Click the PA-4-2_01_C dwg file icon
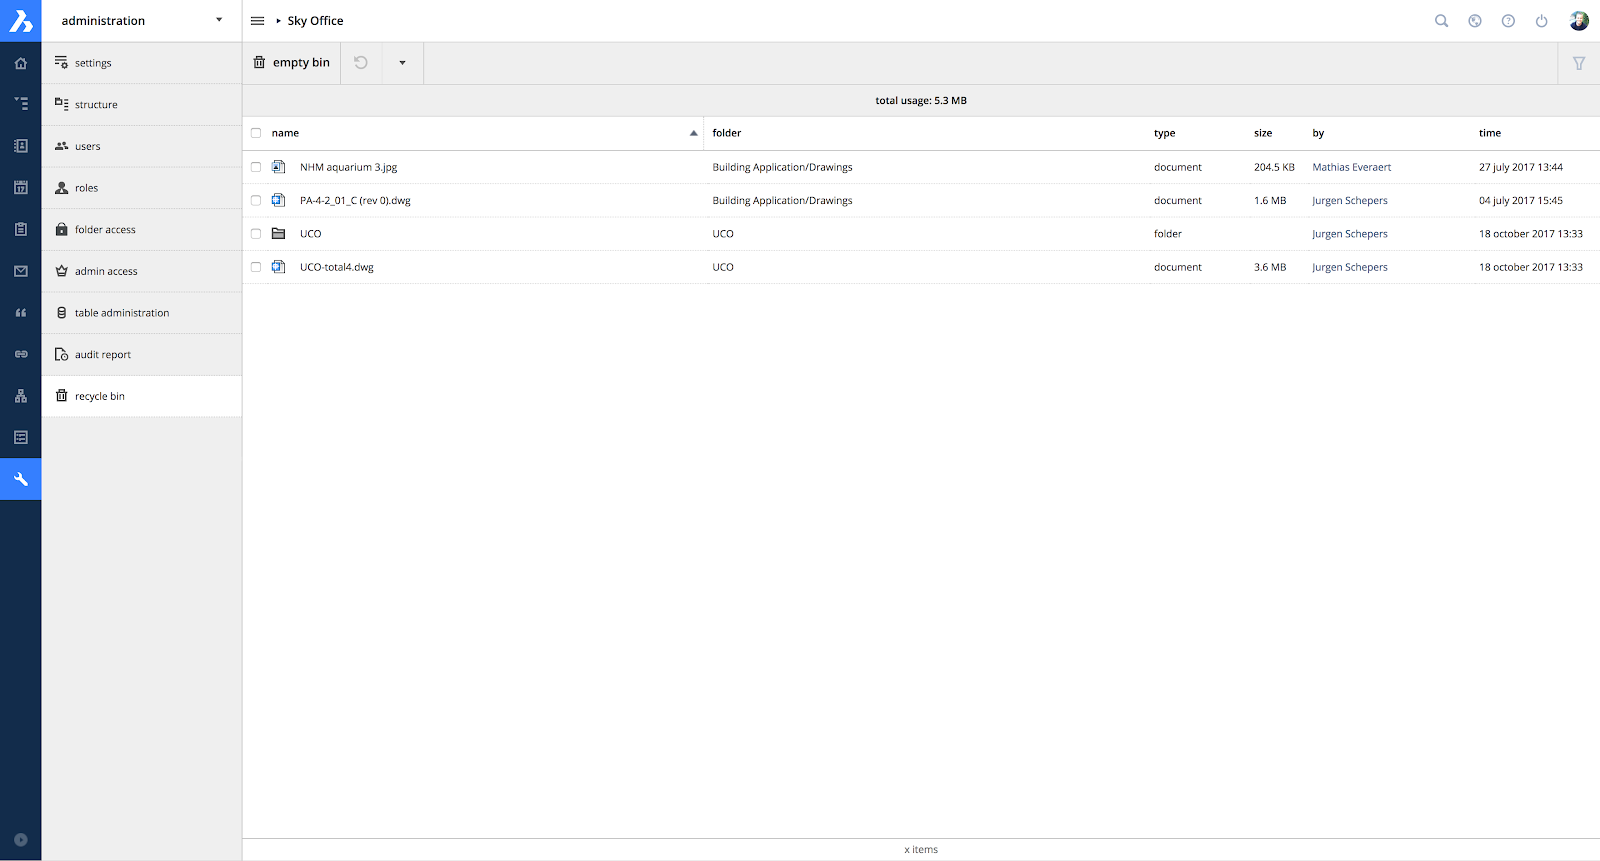Viewport: 1600px width, 861px height. tap(279, 200)
